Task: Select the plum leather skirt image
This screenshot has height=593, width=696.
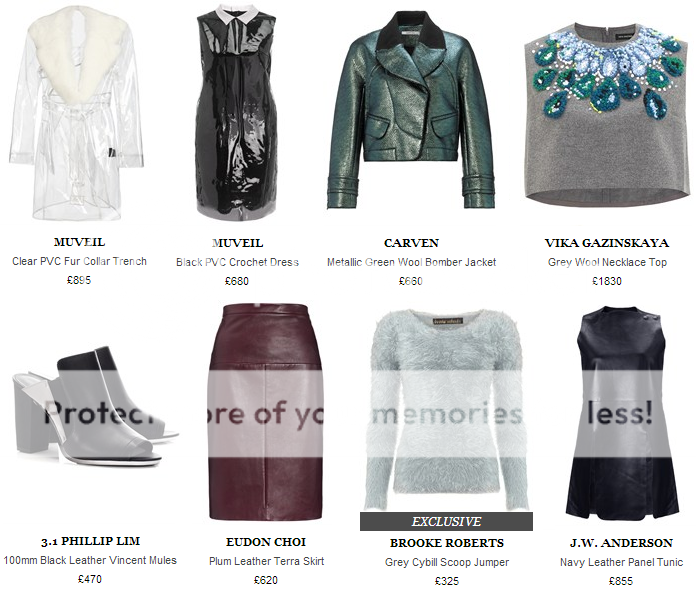Action: click(266, 412)
